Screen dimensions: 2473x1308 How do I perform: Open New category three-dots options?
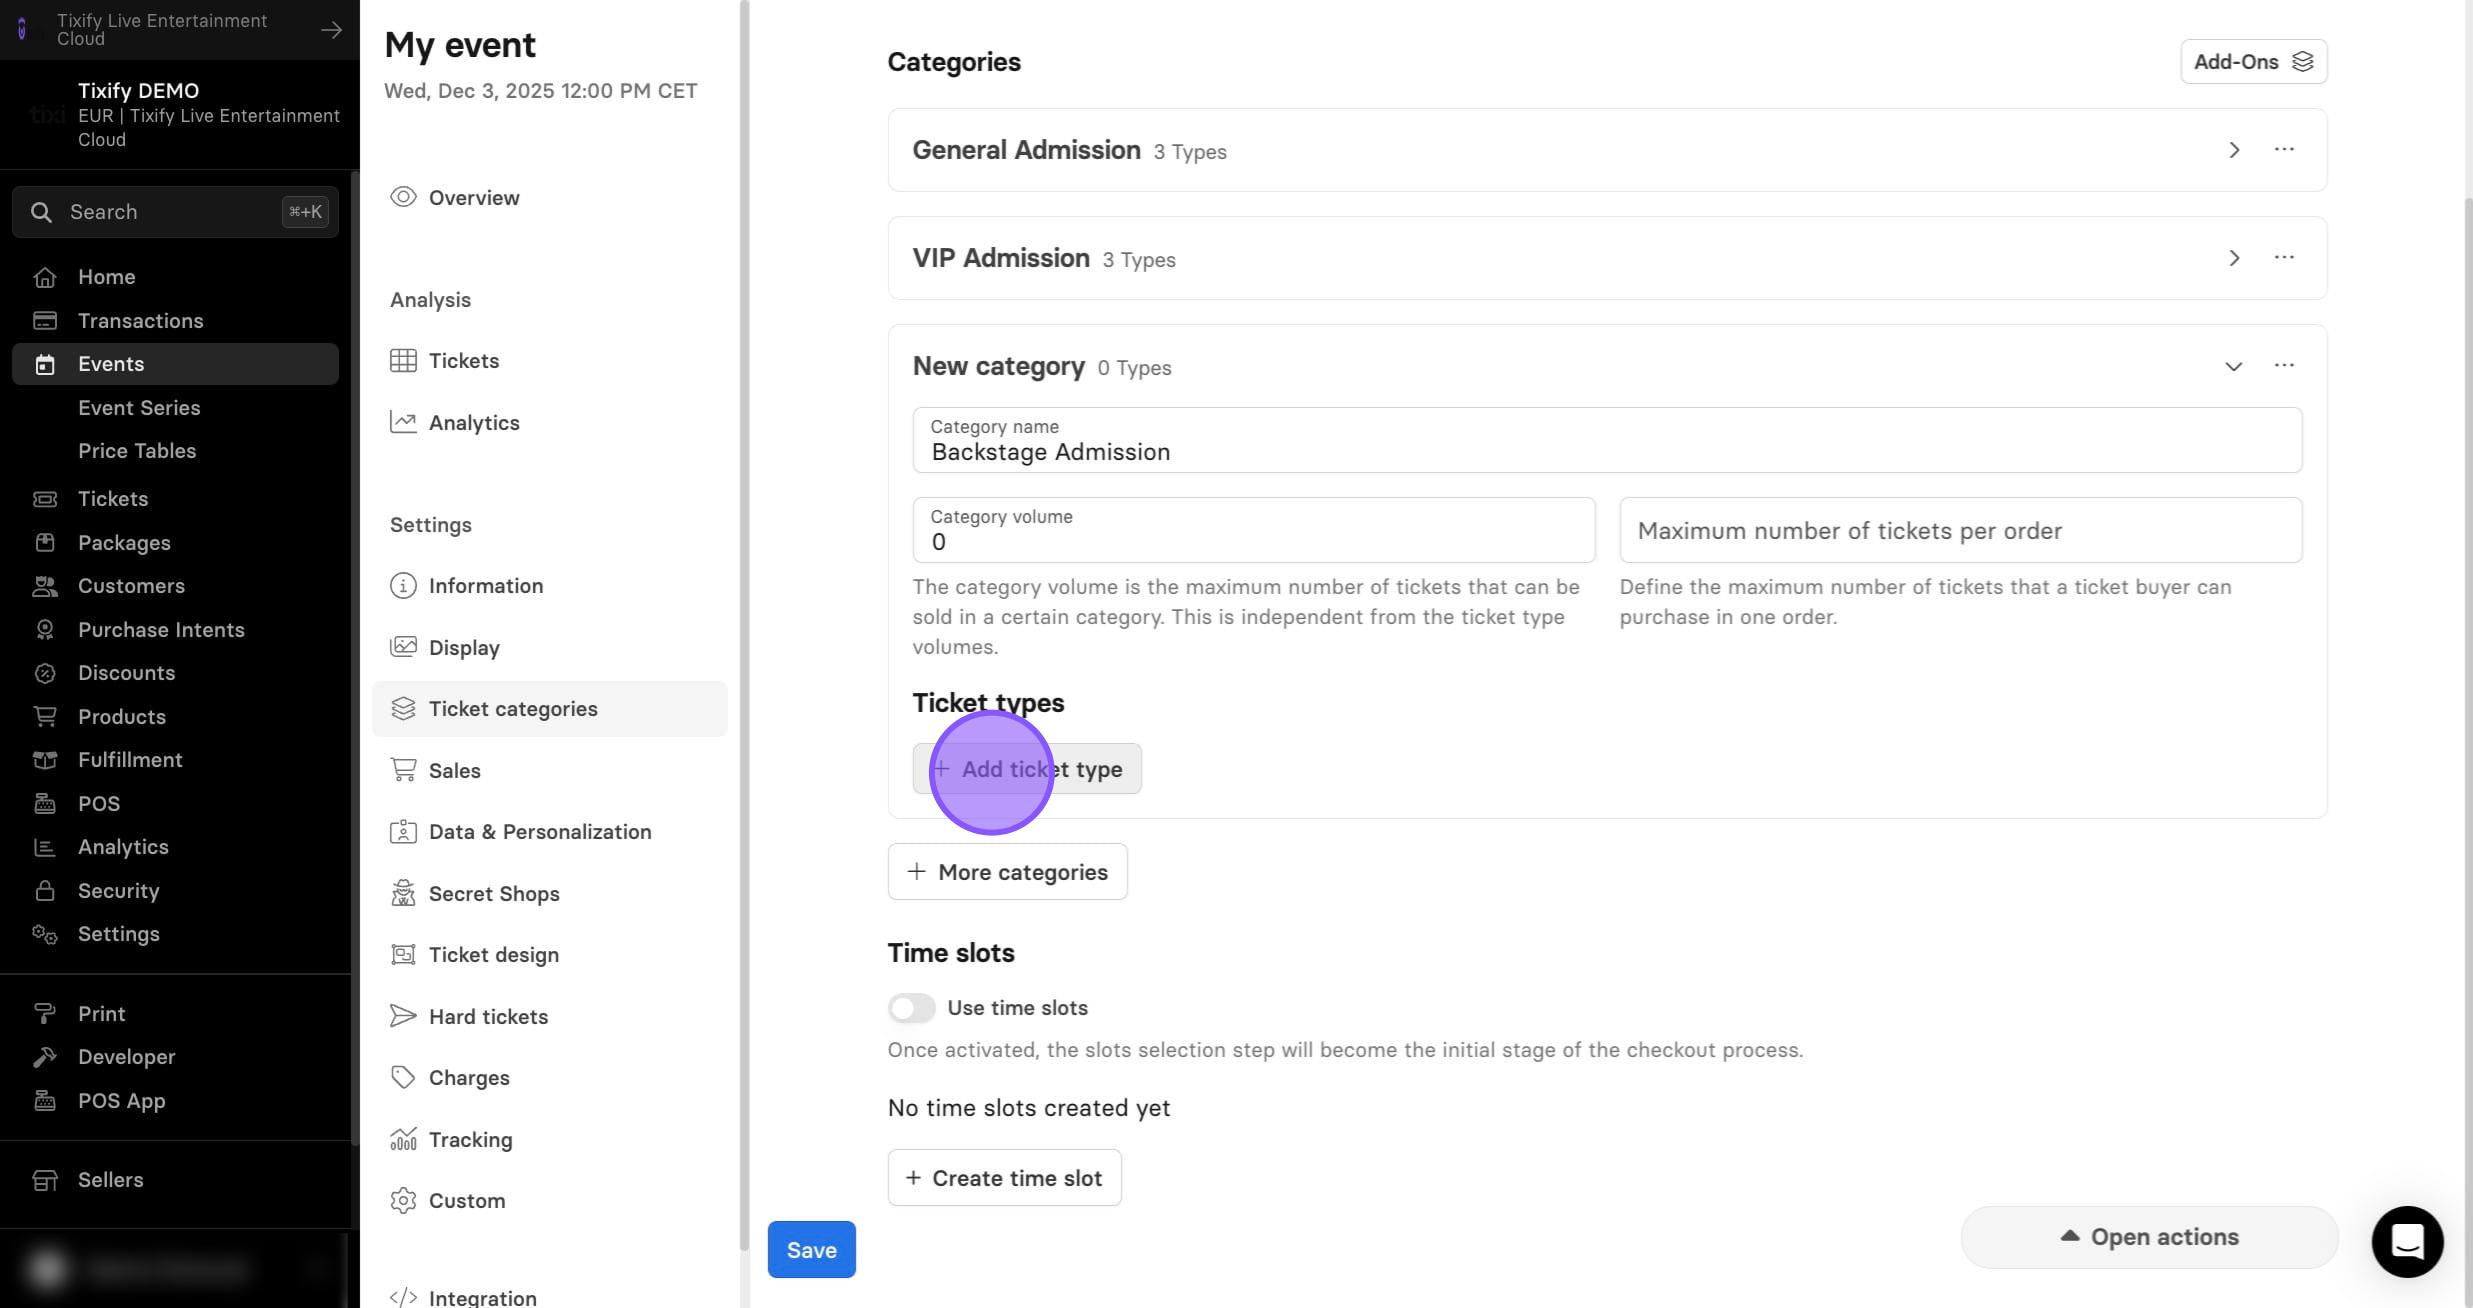[2284, 365]
